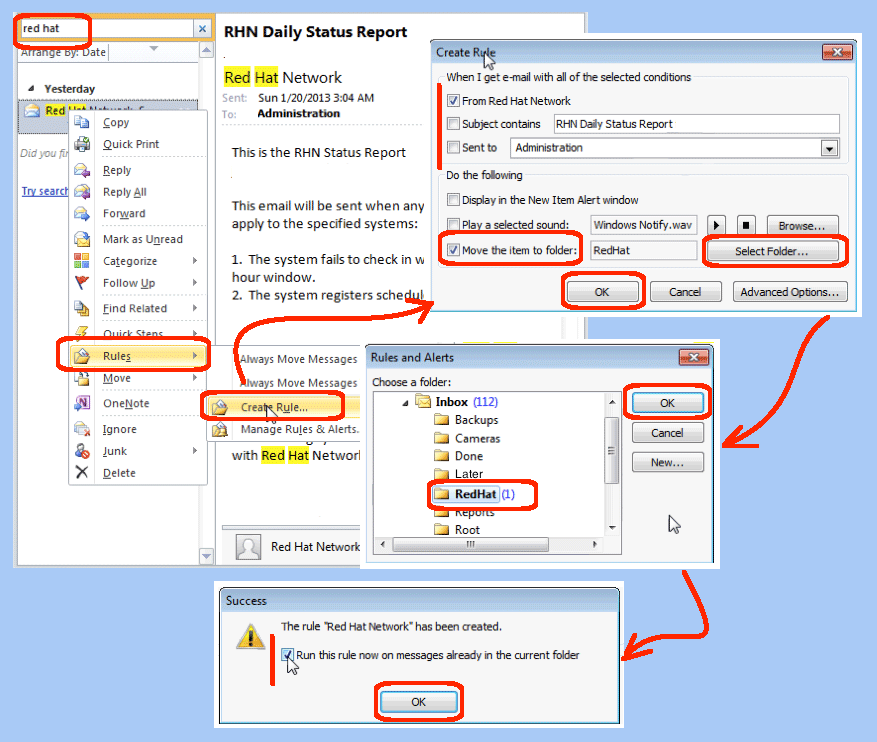
Task: Click the Forward arrow icon
Action: pyautogui.click(x=82, y=213)
